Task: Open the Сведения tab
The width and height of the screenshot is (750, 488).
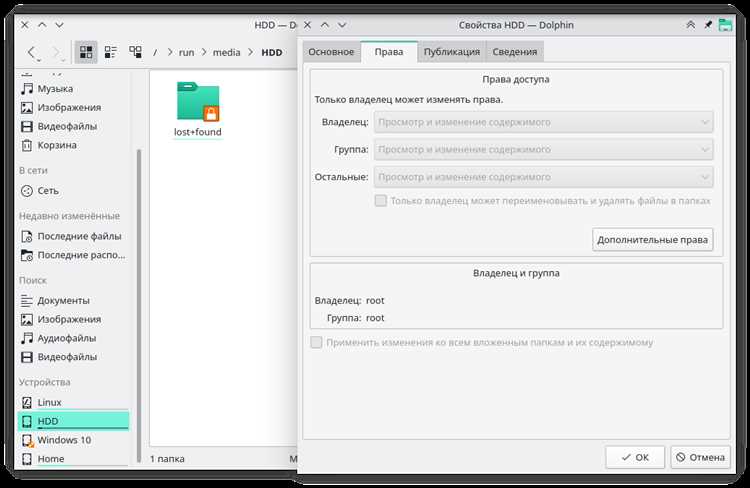Action: pyautogui.click(x=514, y=52)
